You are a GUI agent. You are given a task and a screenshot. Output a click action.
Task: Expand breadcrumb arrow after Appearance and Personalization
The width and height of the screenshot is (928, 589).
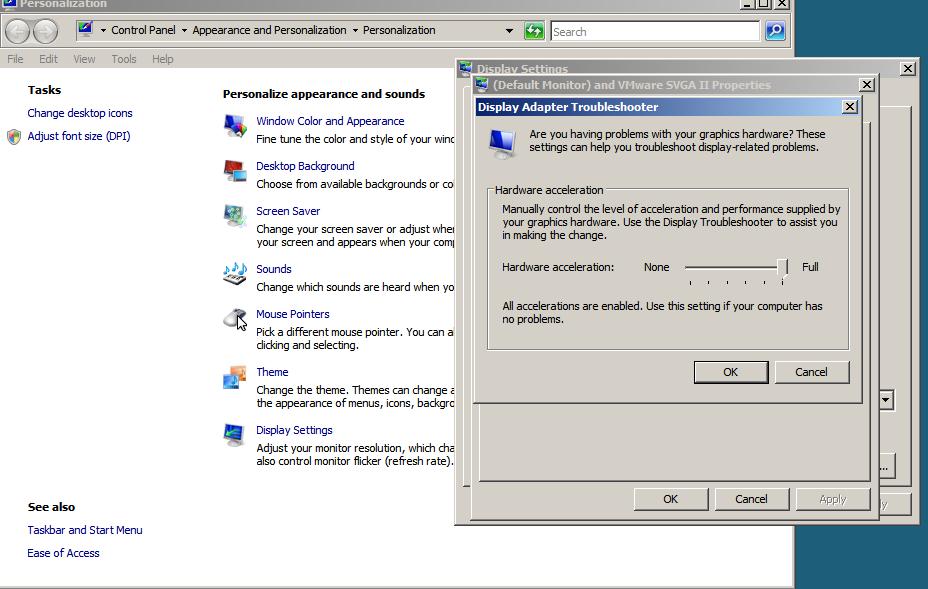(355, 31)
